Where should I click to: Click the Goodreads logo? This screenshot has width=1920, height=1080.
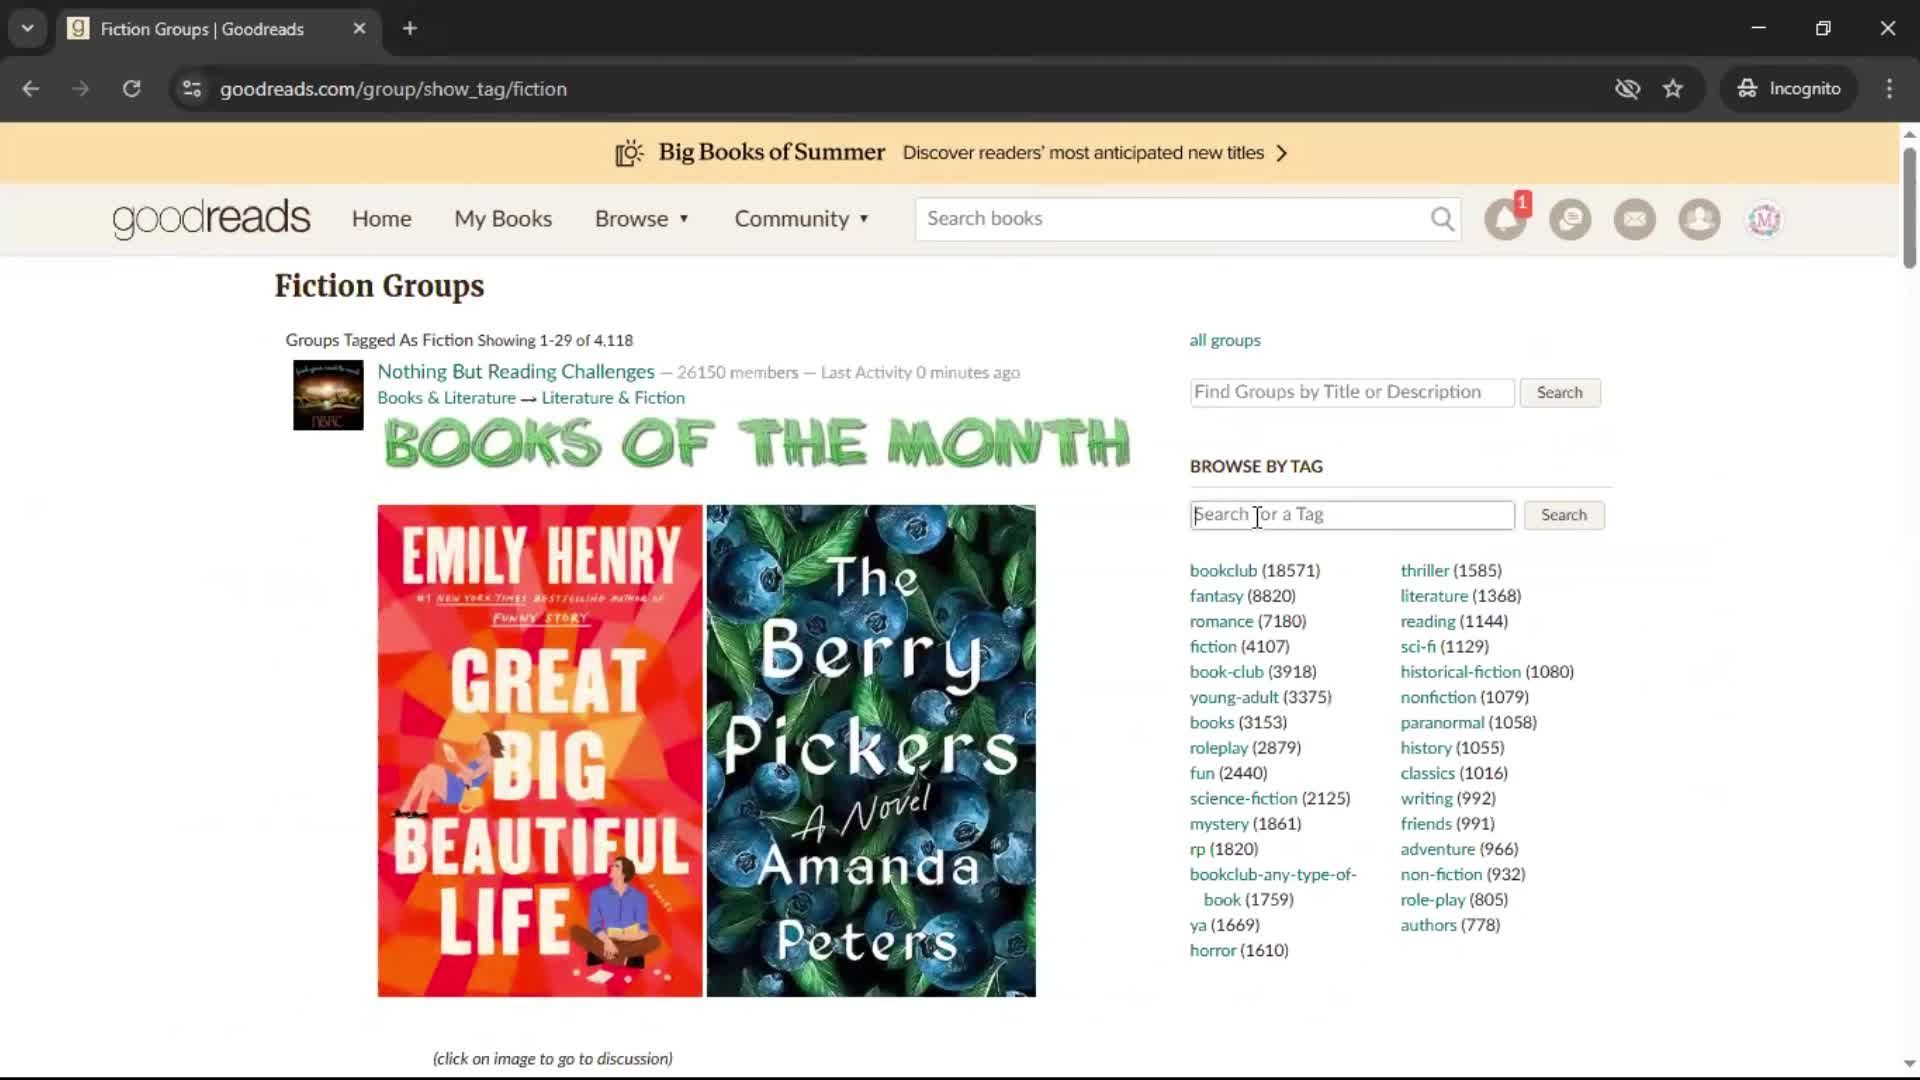coord(211,219)
